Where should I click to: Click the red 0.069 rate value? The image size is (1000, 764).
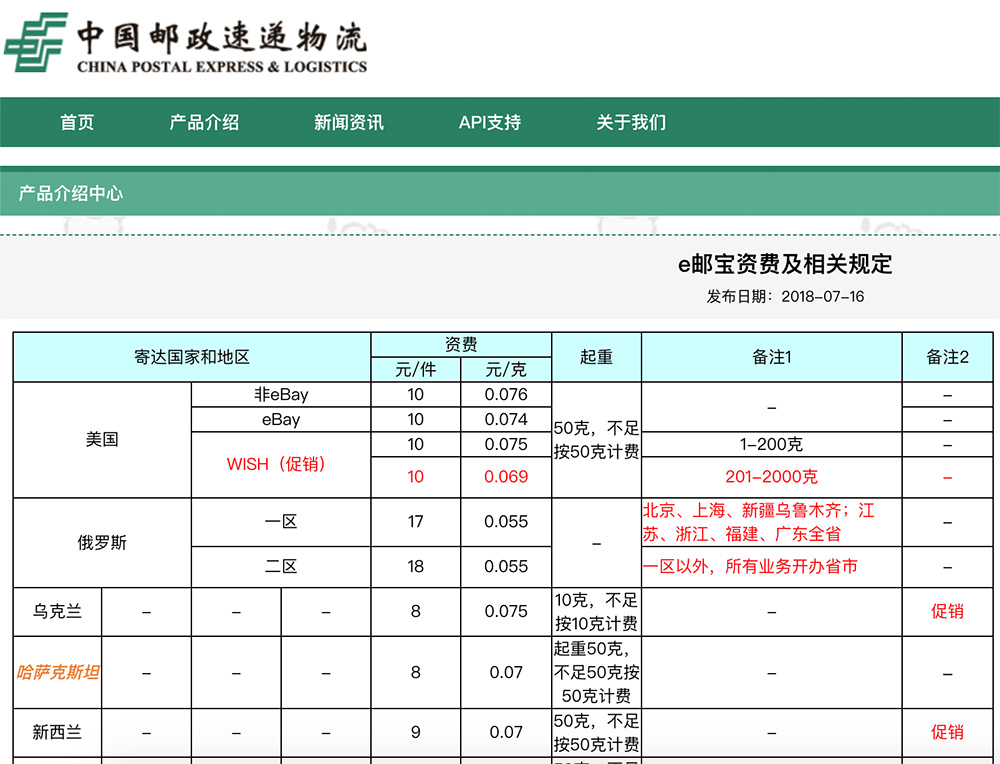click(506, 477)
